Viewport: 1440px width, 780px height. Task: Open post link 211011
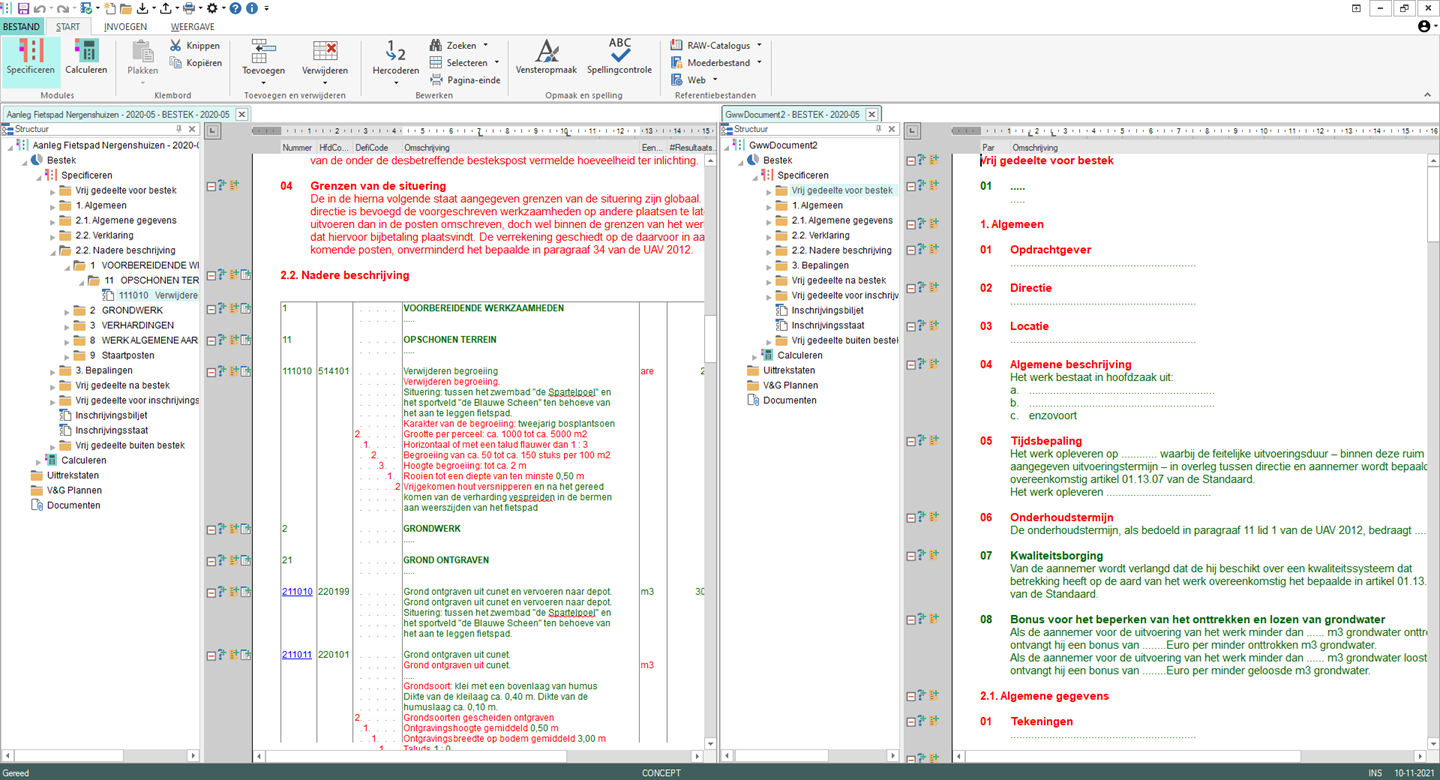tap(297, 655)
